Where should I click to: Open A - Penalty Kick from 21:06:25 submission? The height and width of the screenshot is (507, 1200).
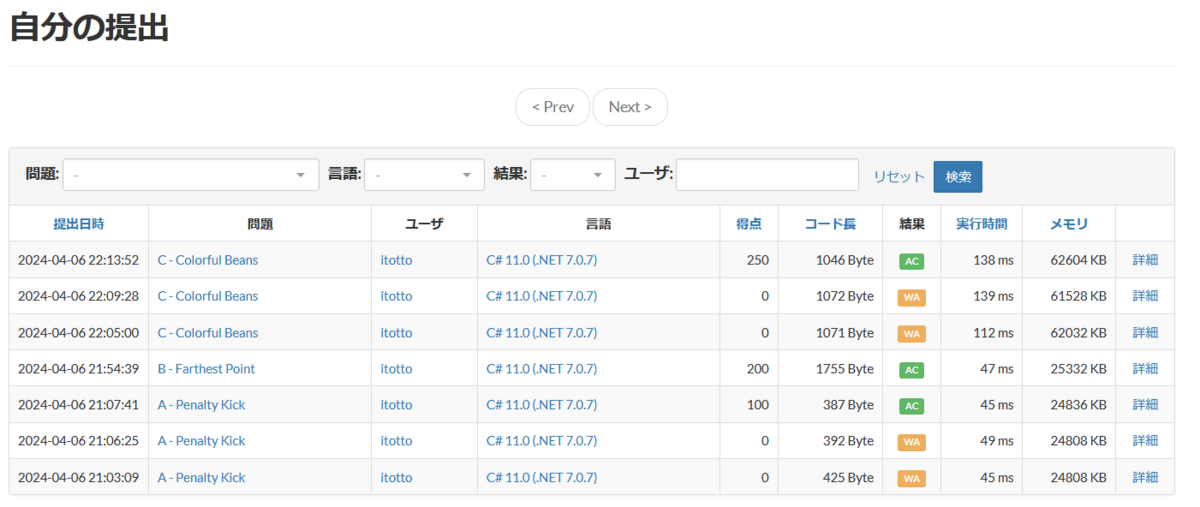201,440
